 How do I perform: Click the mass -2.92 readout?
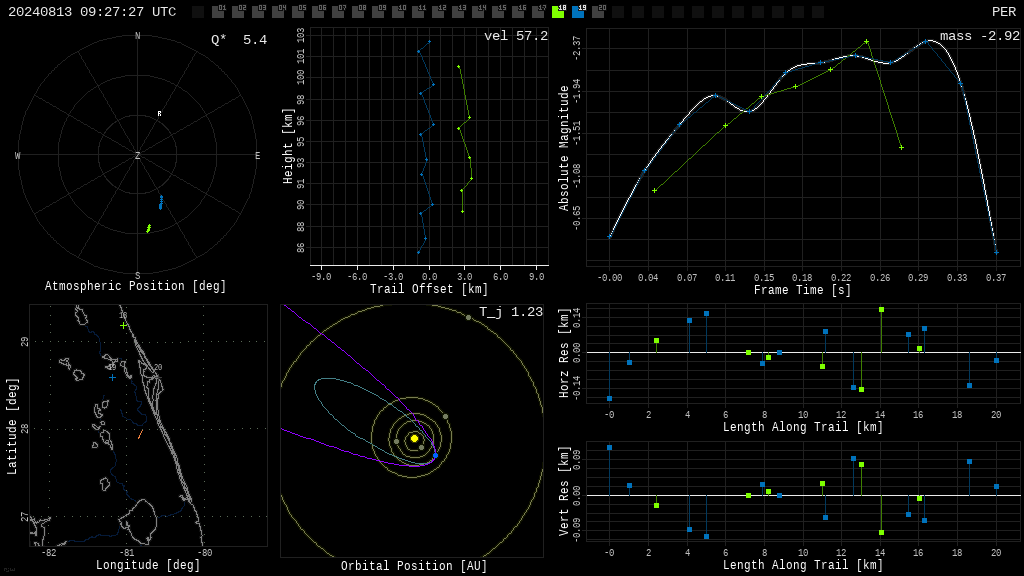tap(980, 36)
